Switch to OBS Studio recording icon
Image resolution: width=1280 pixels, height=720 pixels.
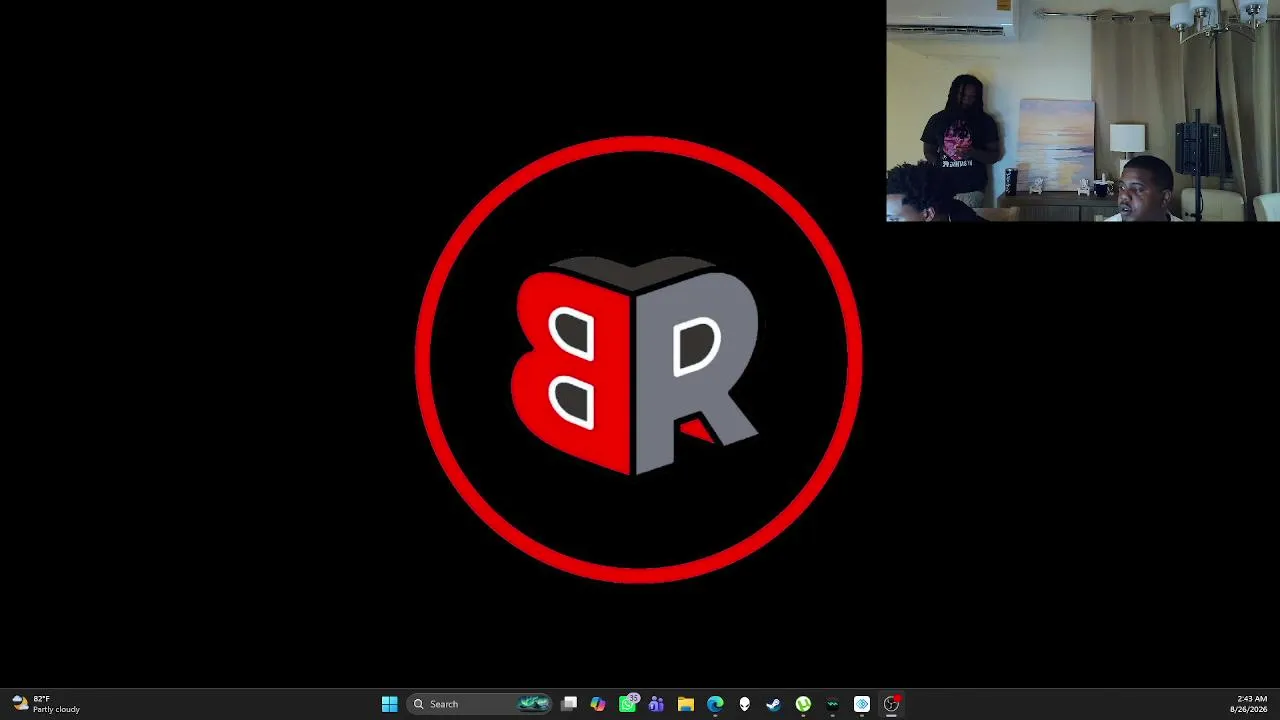tap(891, 704)
